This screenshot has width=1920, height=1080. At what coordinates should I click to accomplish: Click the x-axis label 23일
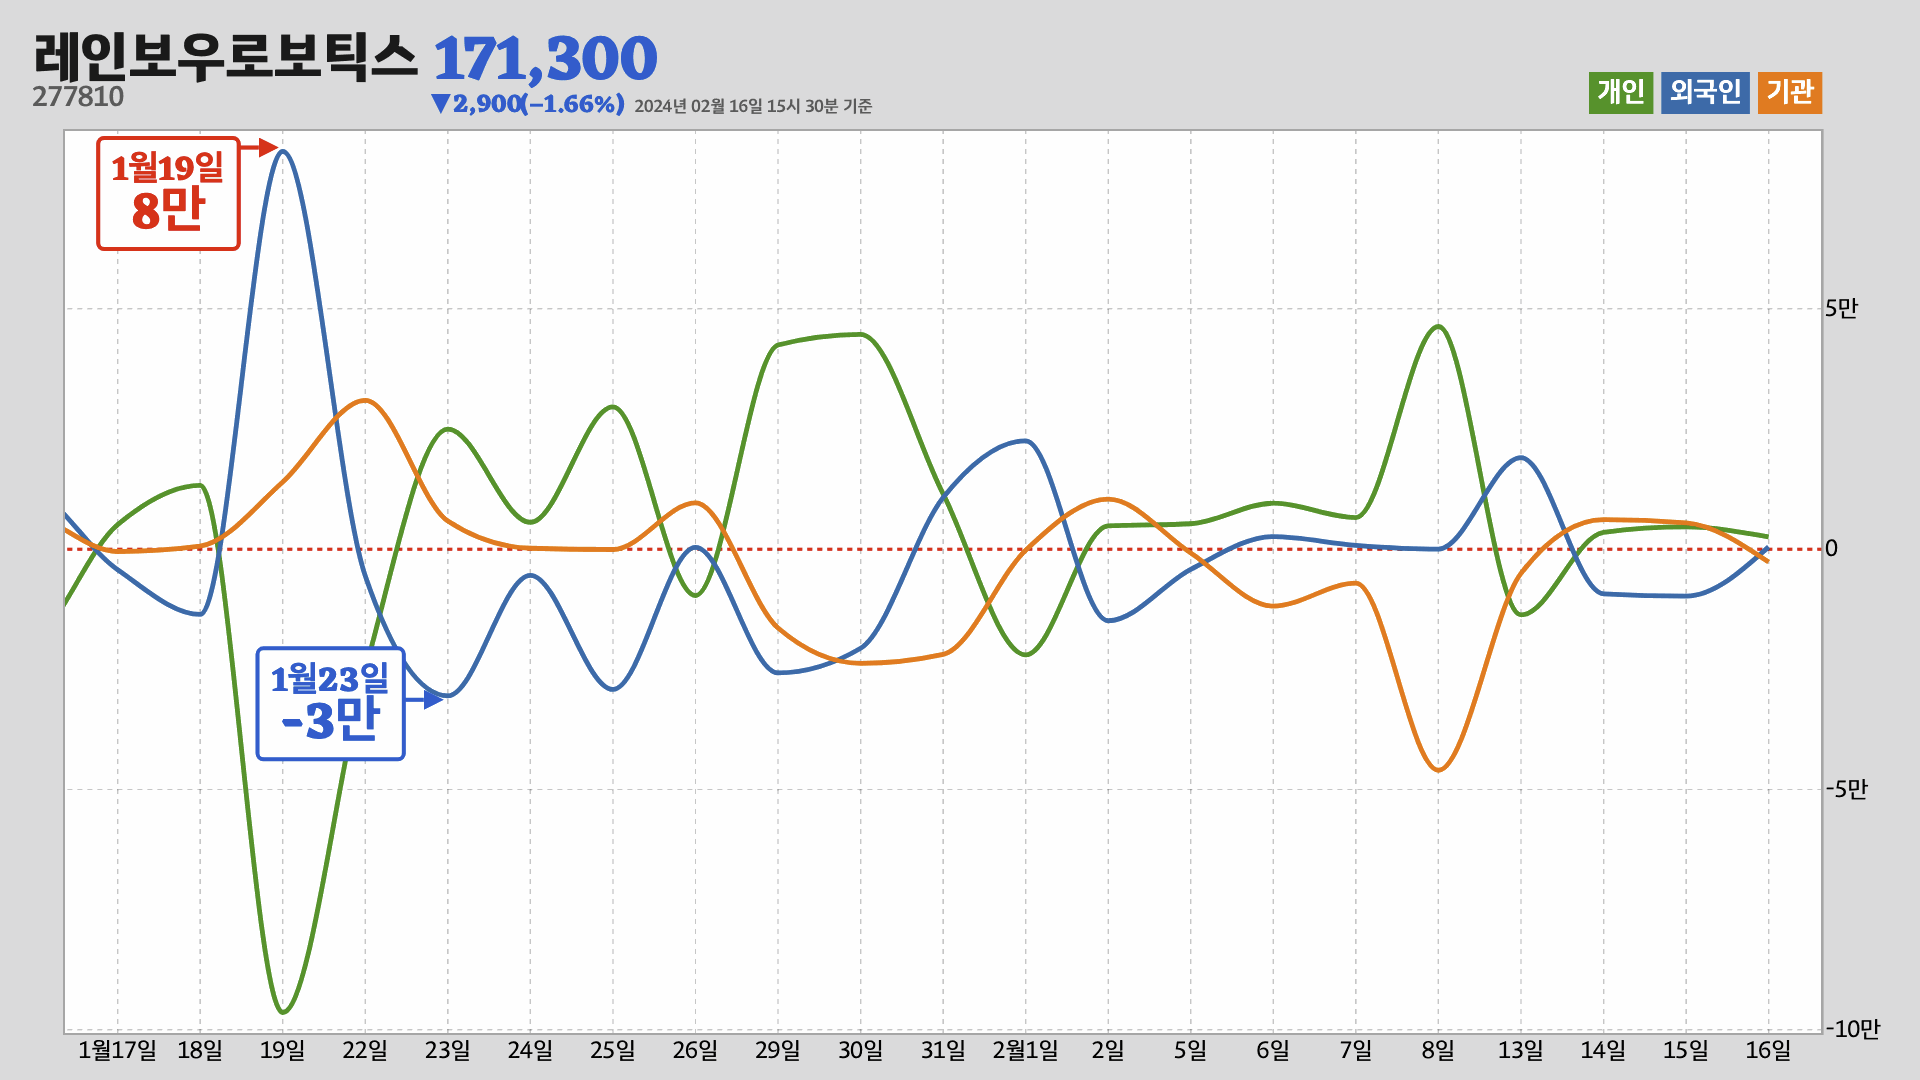(x=447, y=1050)
